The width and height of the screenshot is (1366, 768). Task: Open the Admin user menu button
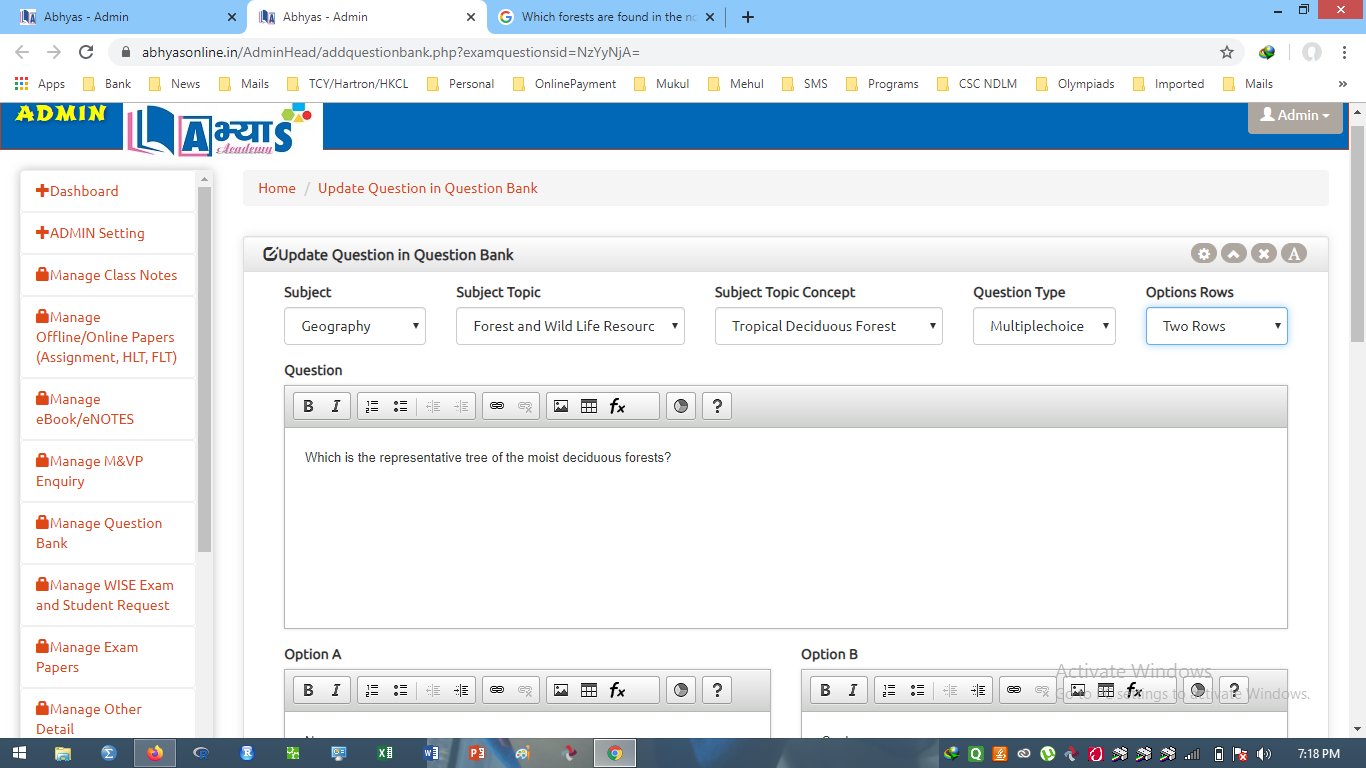point(1295,115)
